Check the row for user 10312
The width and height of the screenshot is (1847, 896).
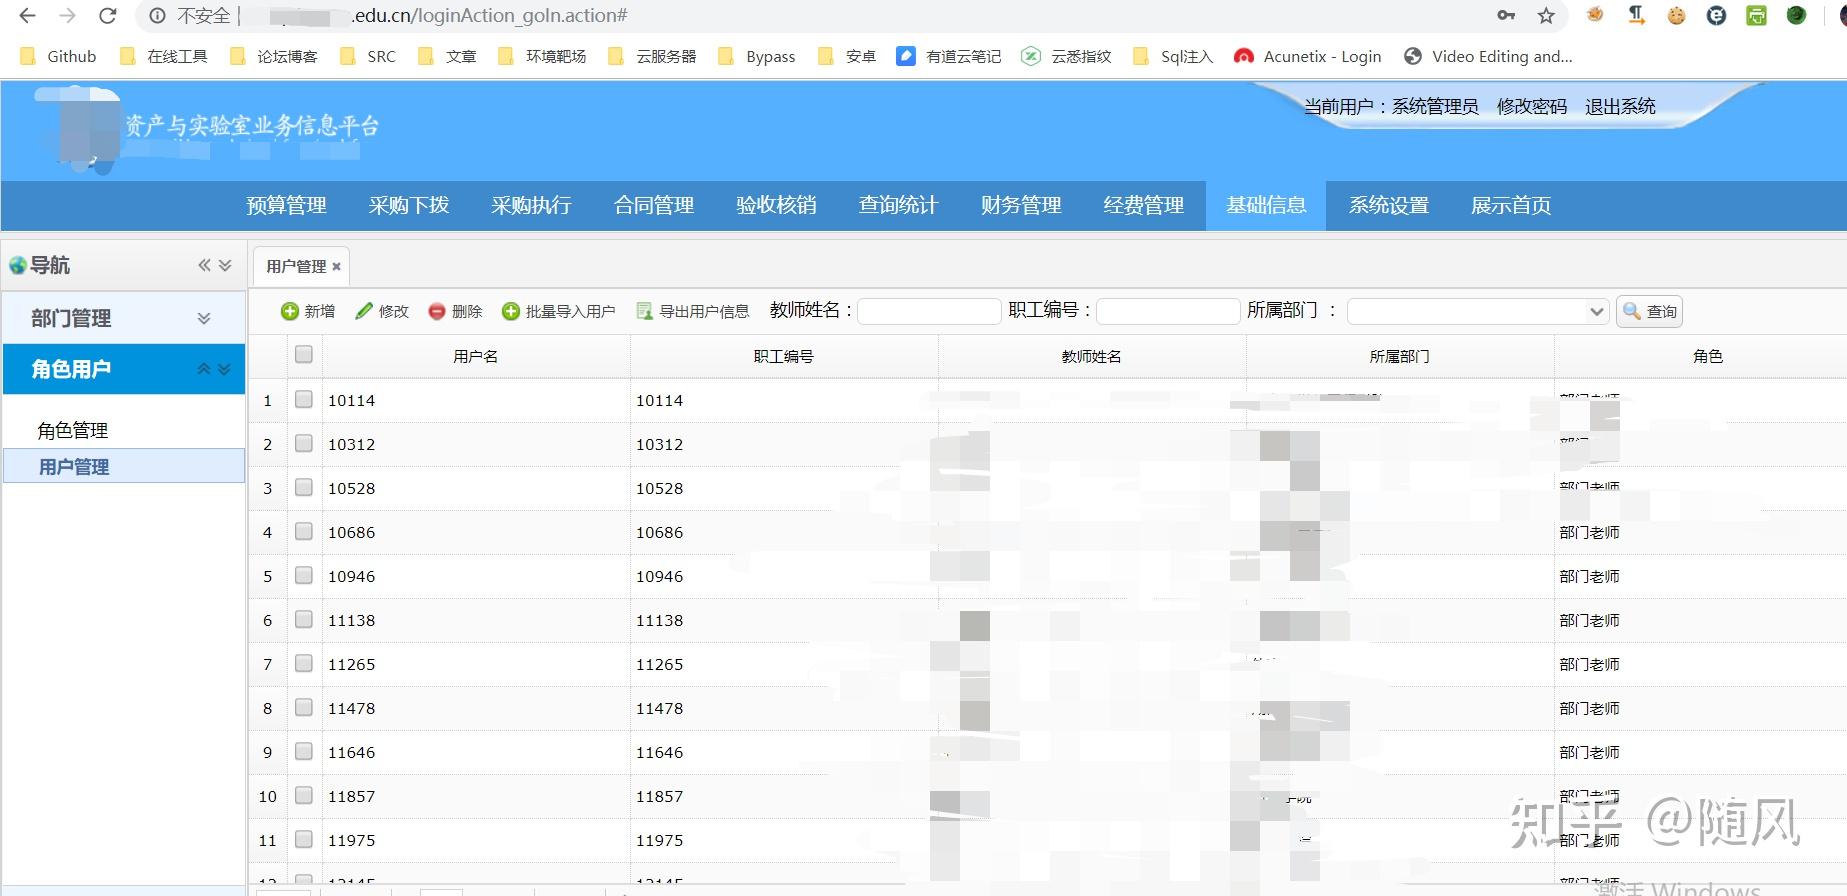pos(304,443)
